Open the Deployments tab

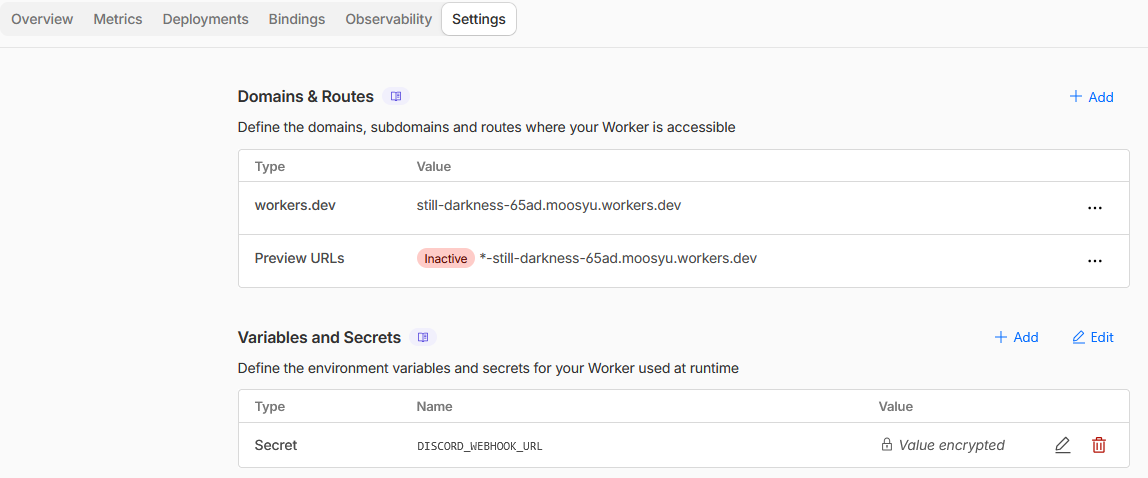(205, 19)
